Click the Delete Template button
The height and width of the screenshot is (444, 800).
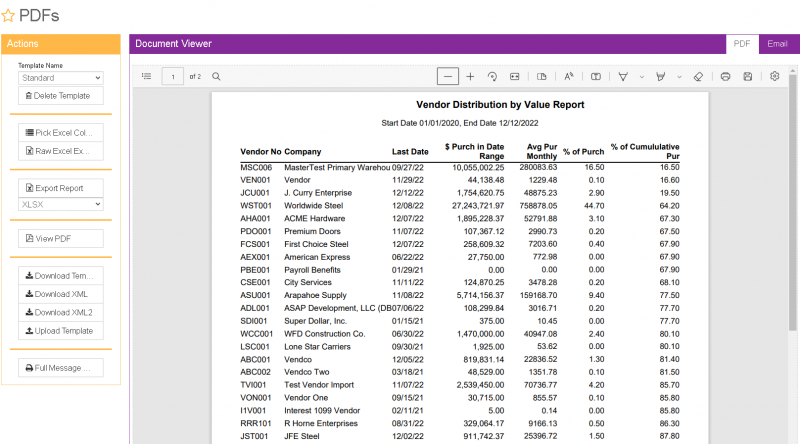click(x=61, y=96)
